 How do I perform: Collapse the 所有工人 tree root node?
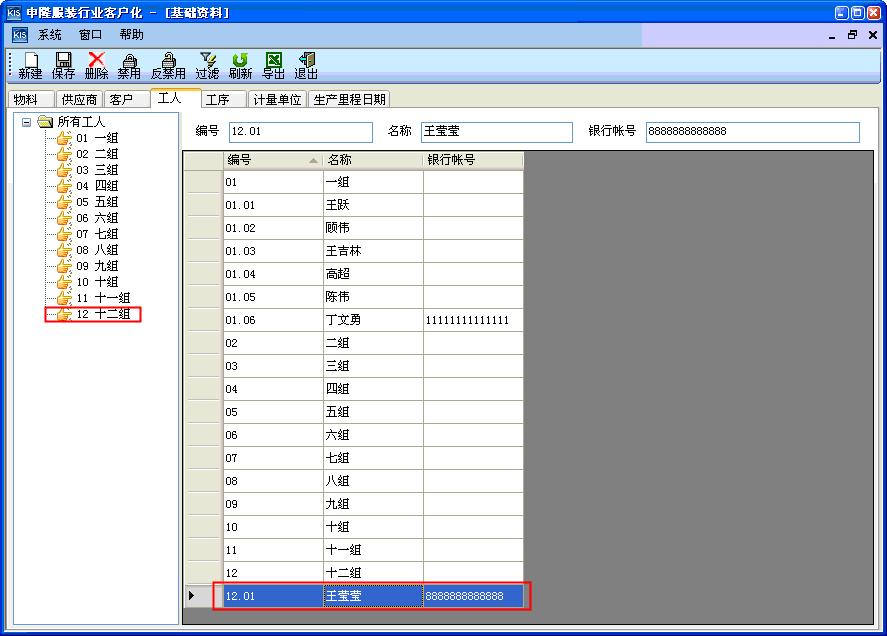click(27, 122)
